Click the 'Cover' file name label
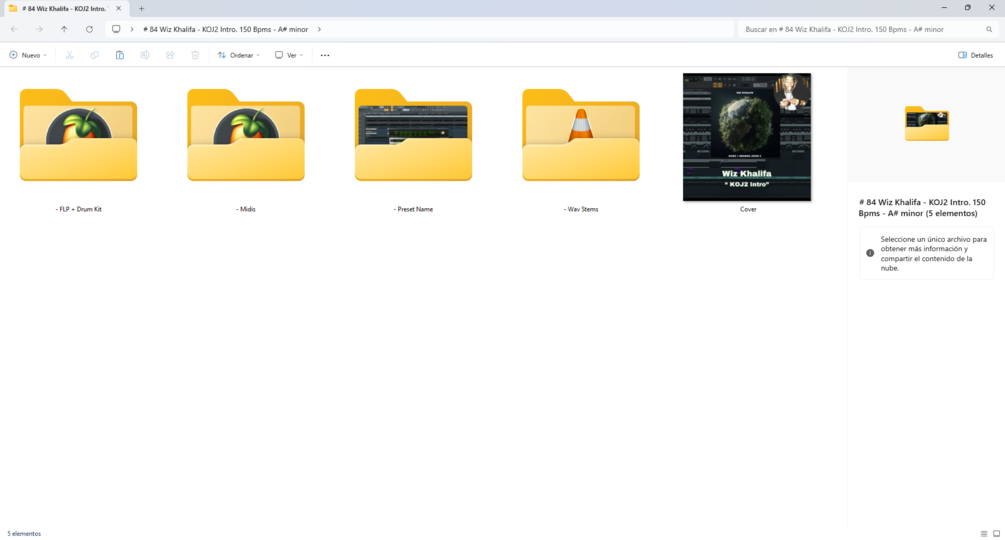This screenshot has width=1005, height=540. tap(748, 209)
